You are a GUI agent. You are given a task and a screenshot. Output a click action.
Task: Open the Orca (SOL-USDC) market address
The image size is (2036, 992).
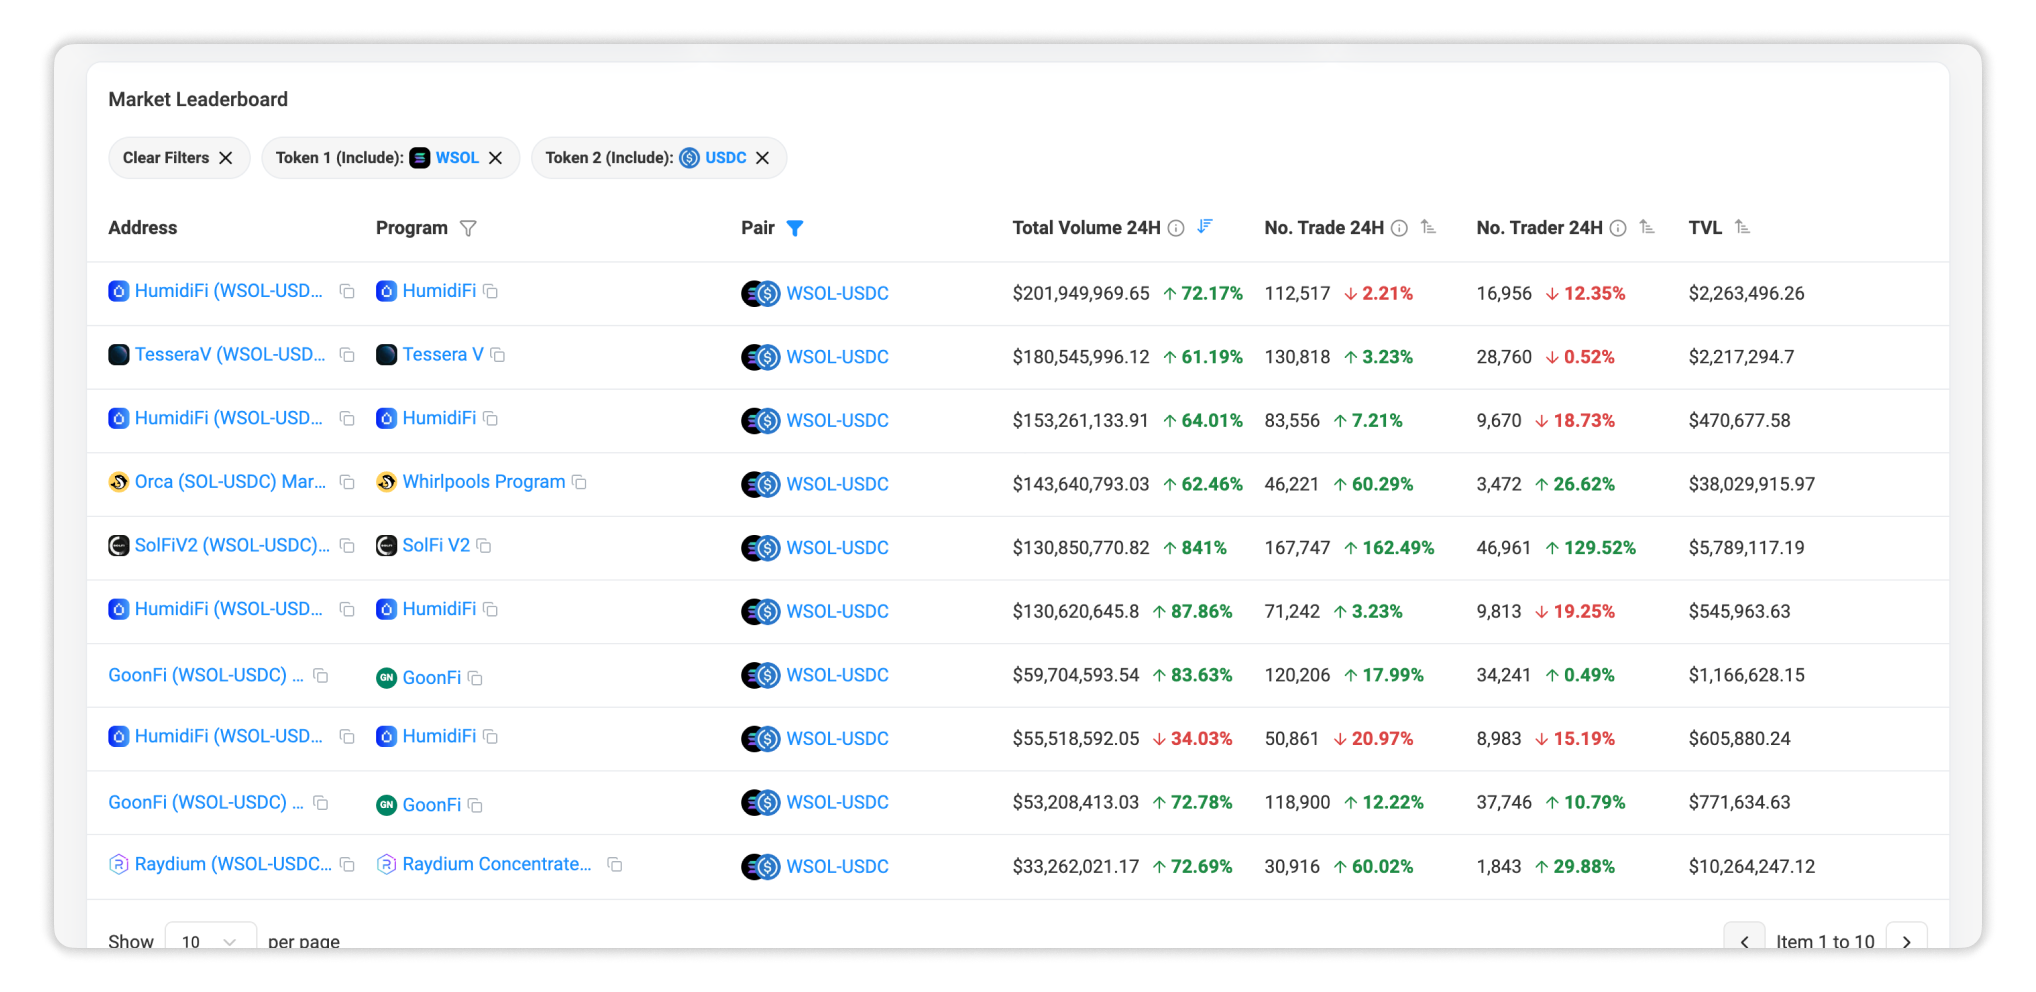[x=230, y=482]
